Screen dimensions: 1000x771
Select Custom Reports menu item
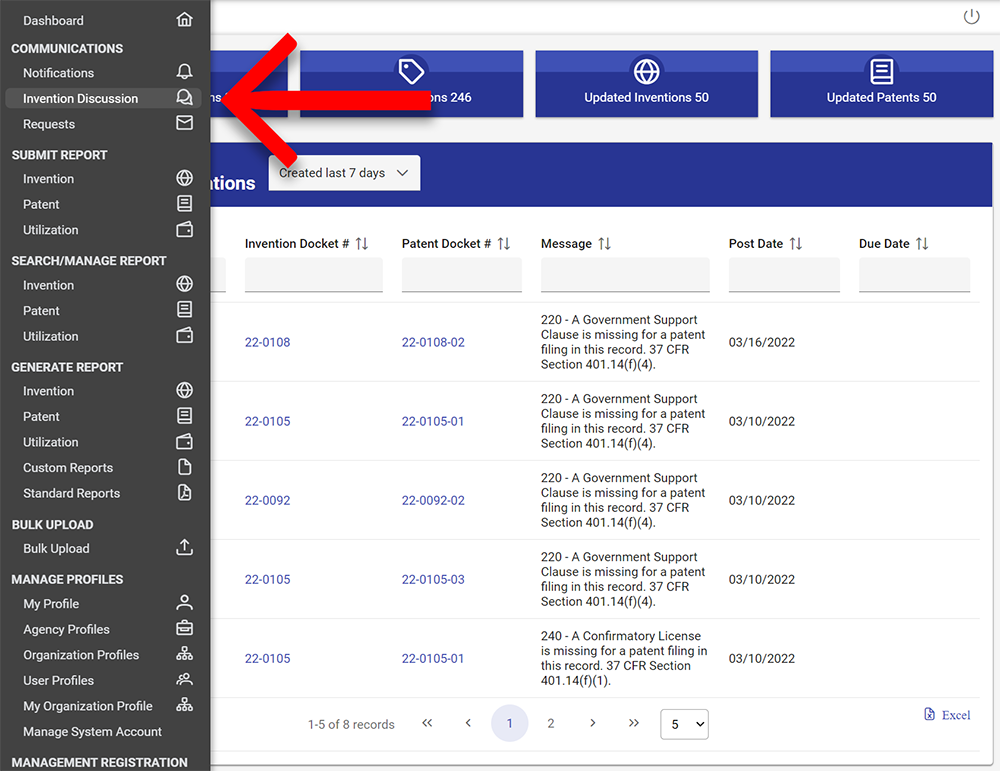tap(68, 467)
